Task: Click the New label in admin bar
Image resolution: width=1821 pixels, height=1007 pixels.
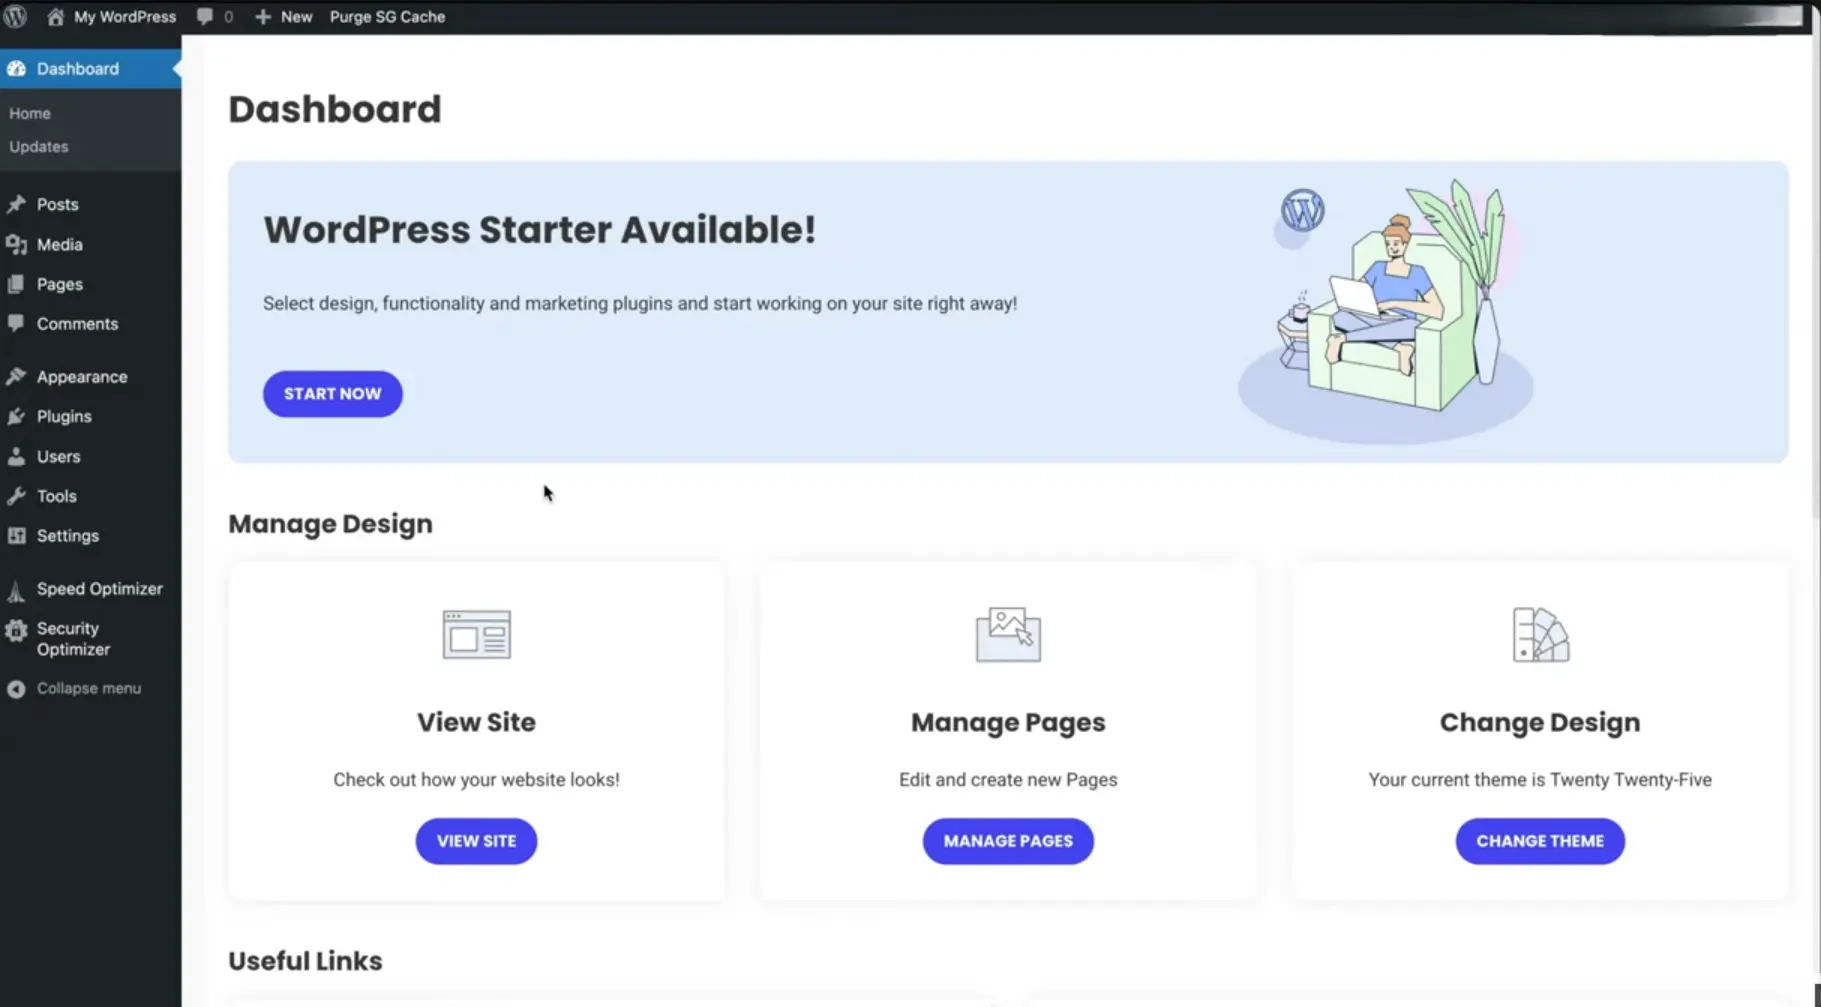Action: tap(296, 16)
